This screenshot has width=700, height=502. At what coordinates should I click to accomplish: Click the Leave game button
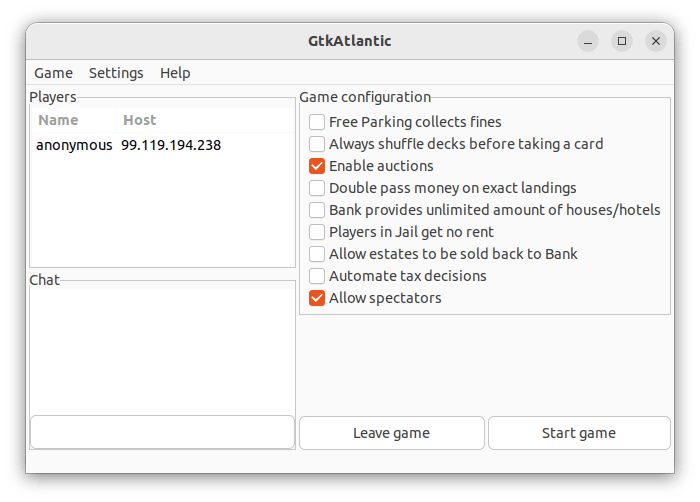pos(392,433)
